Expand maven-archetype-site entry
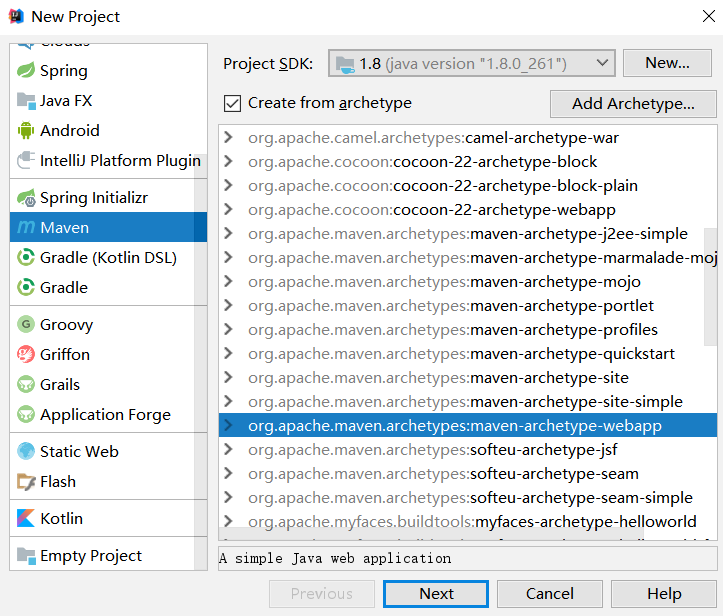The width and height of the screenshot is (723, 616). pyautogui.click(x=228, y=377)
